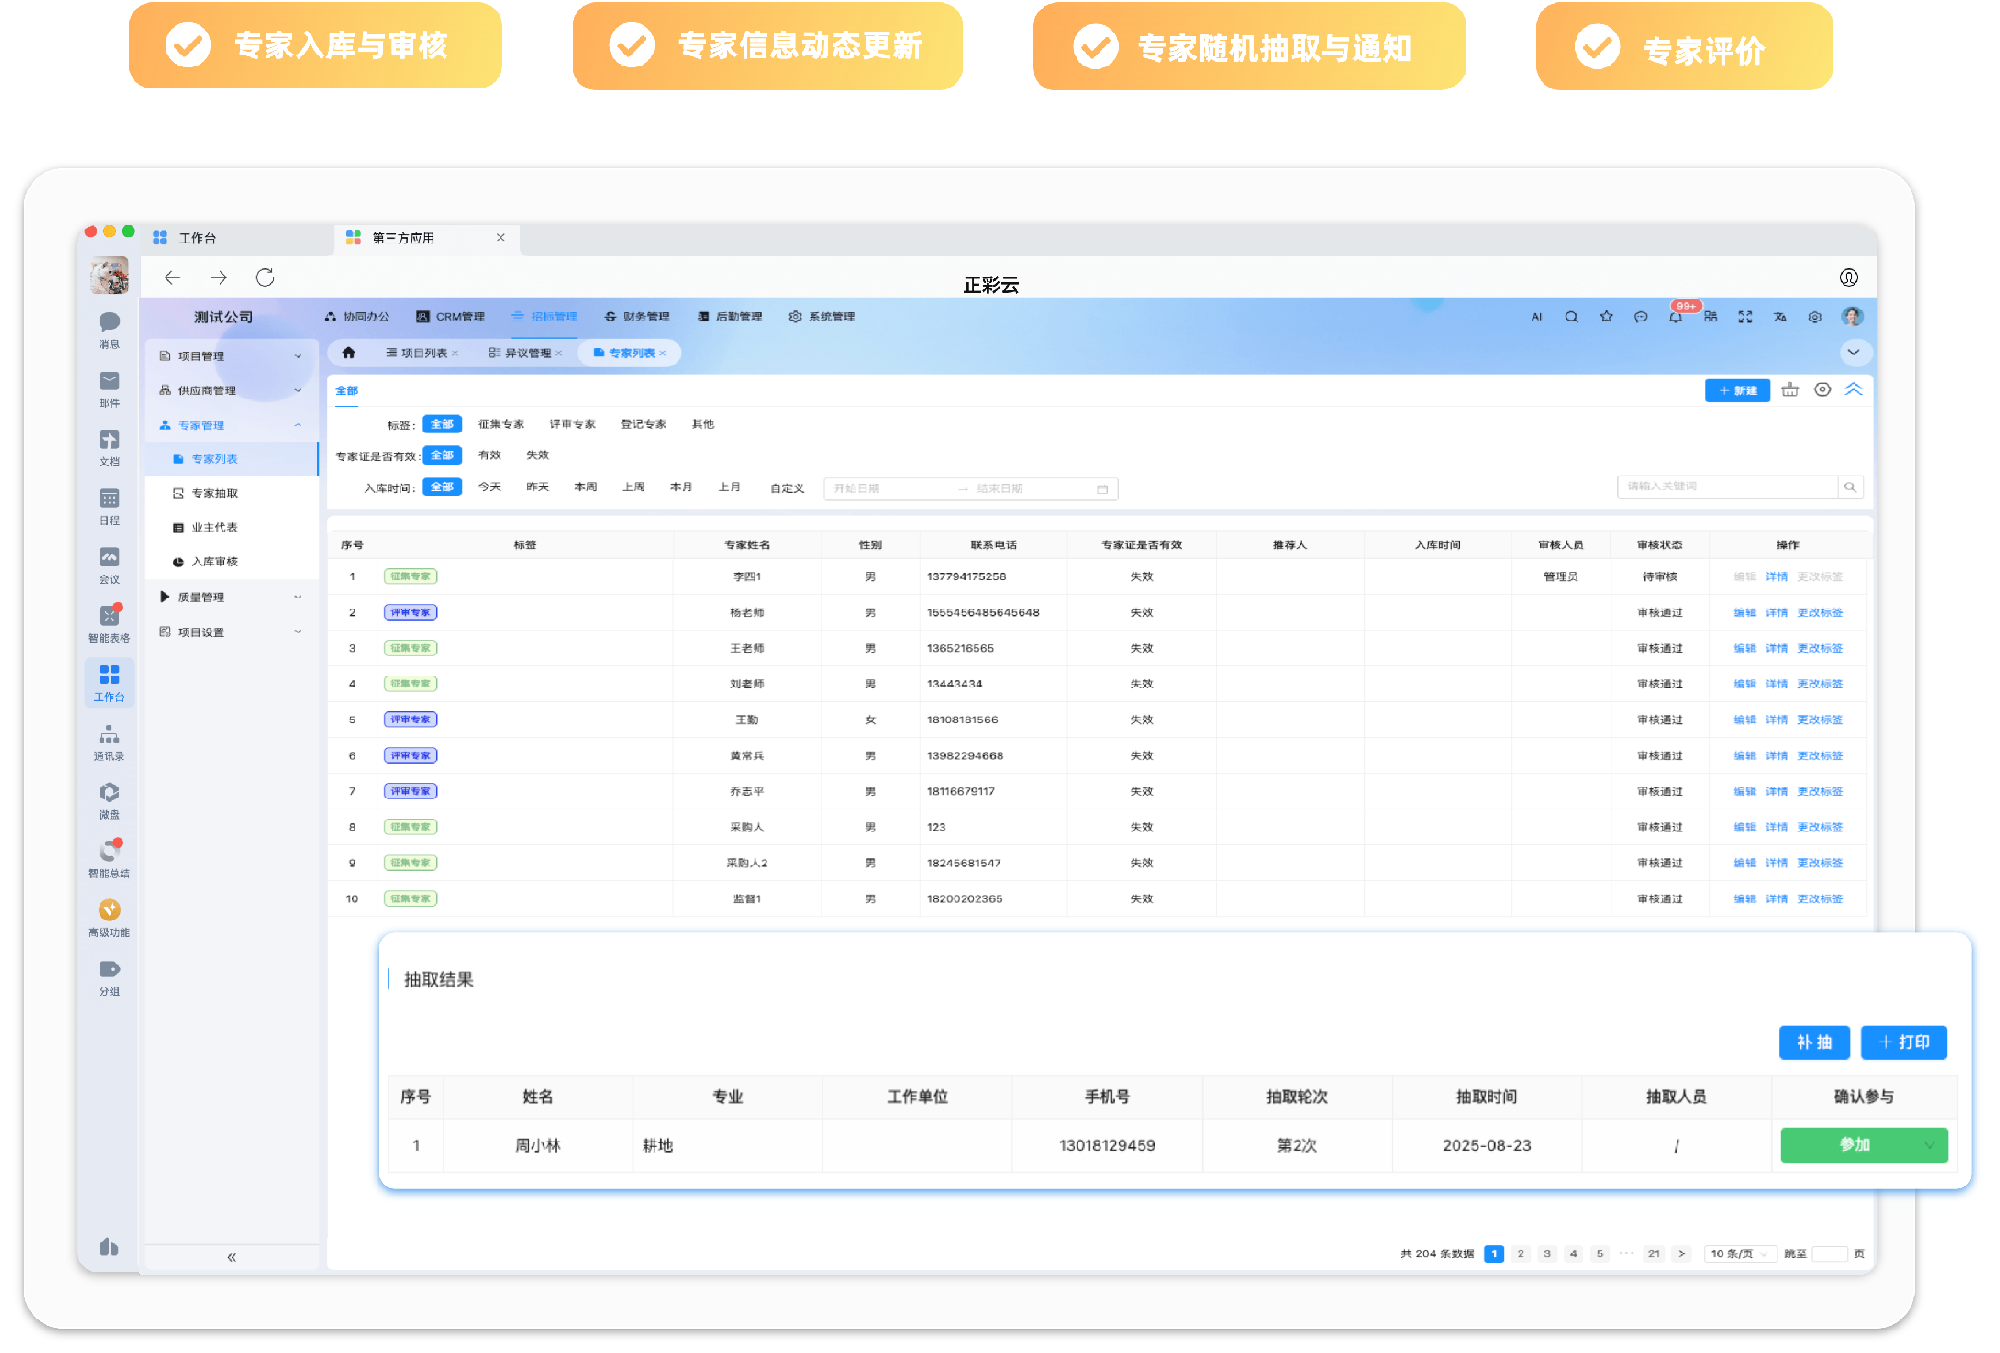
Task: Click the 智能表格 icon in left sidebar
Action: (109, 617)
